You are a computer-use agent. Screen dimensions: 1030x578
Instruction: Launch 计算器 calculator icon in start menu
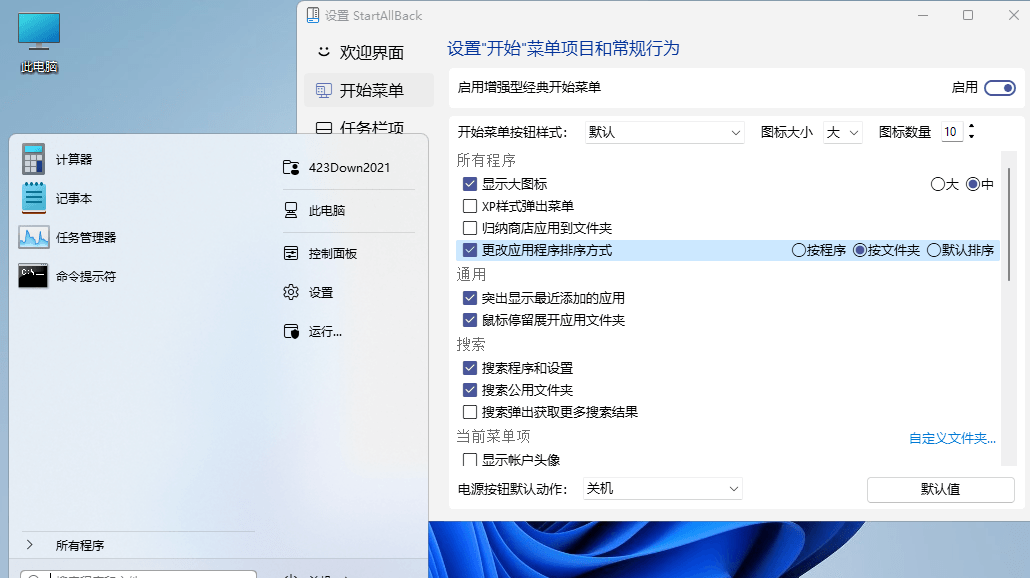34,159
